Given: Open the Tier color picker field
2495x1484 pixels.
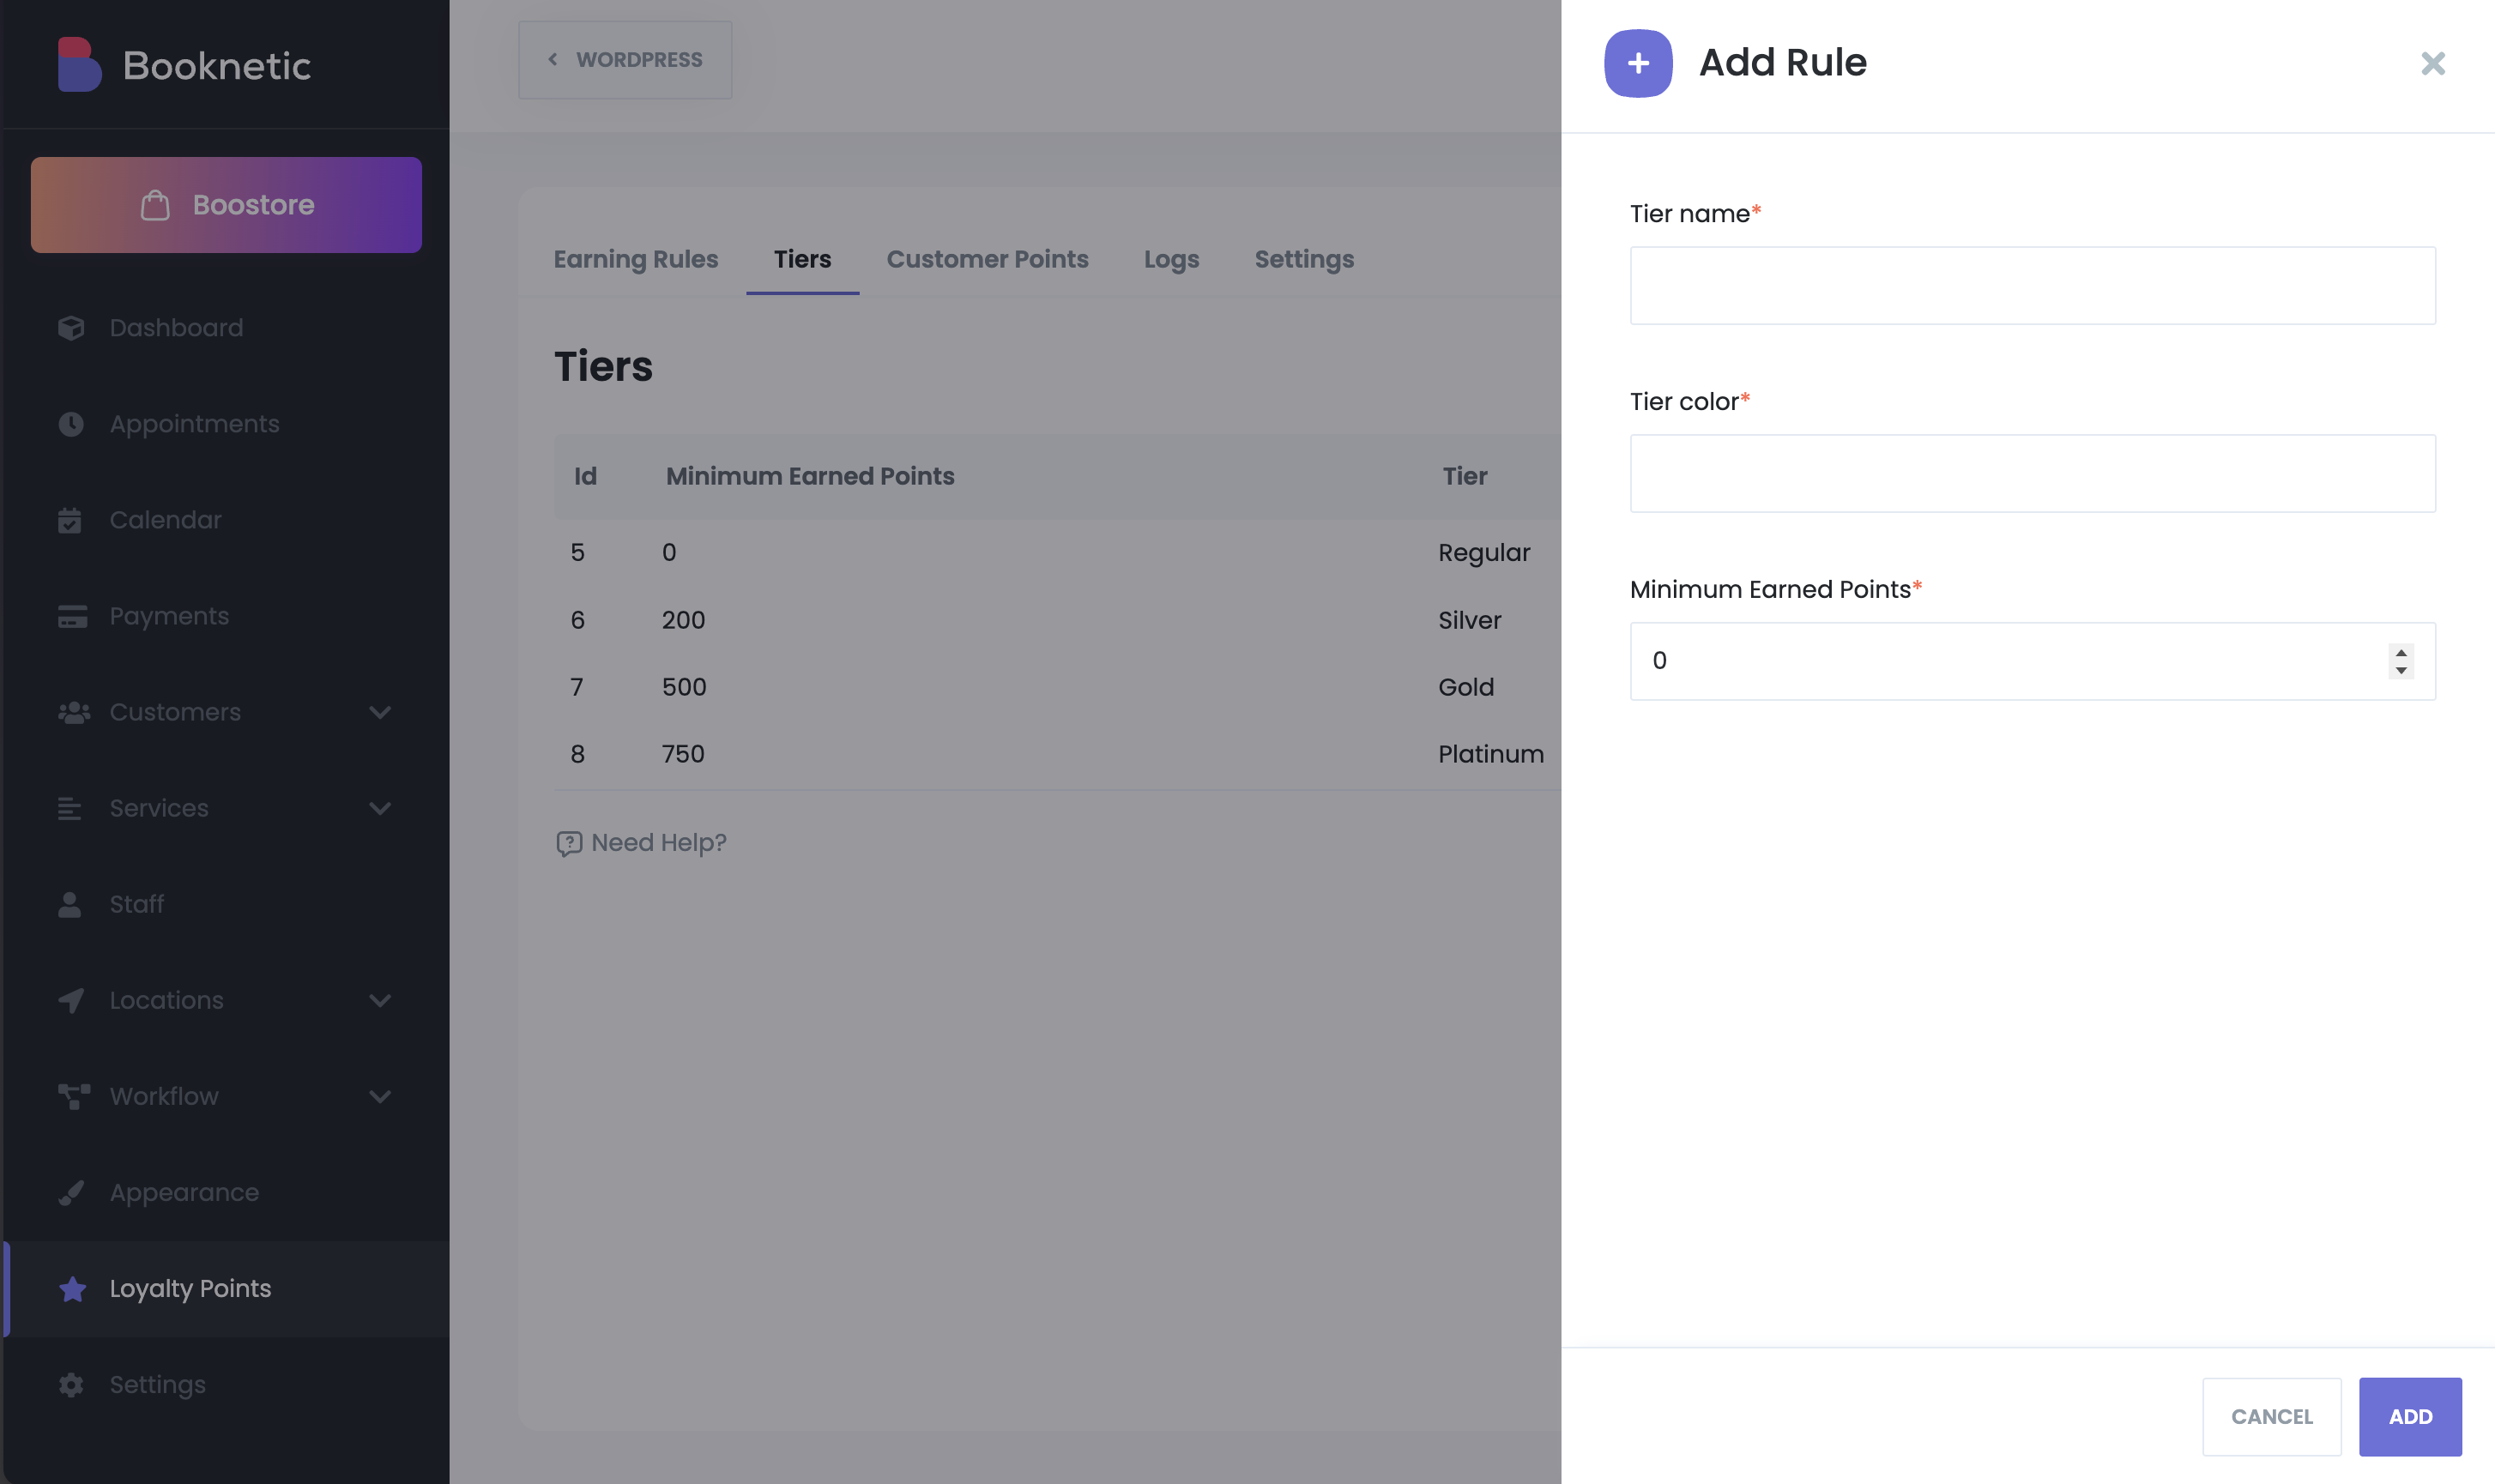Looking at the screenshot, I should point(2032,473).
